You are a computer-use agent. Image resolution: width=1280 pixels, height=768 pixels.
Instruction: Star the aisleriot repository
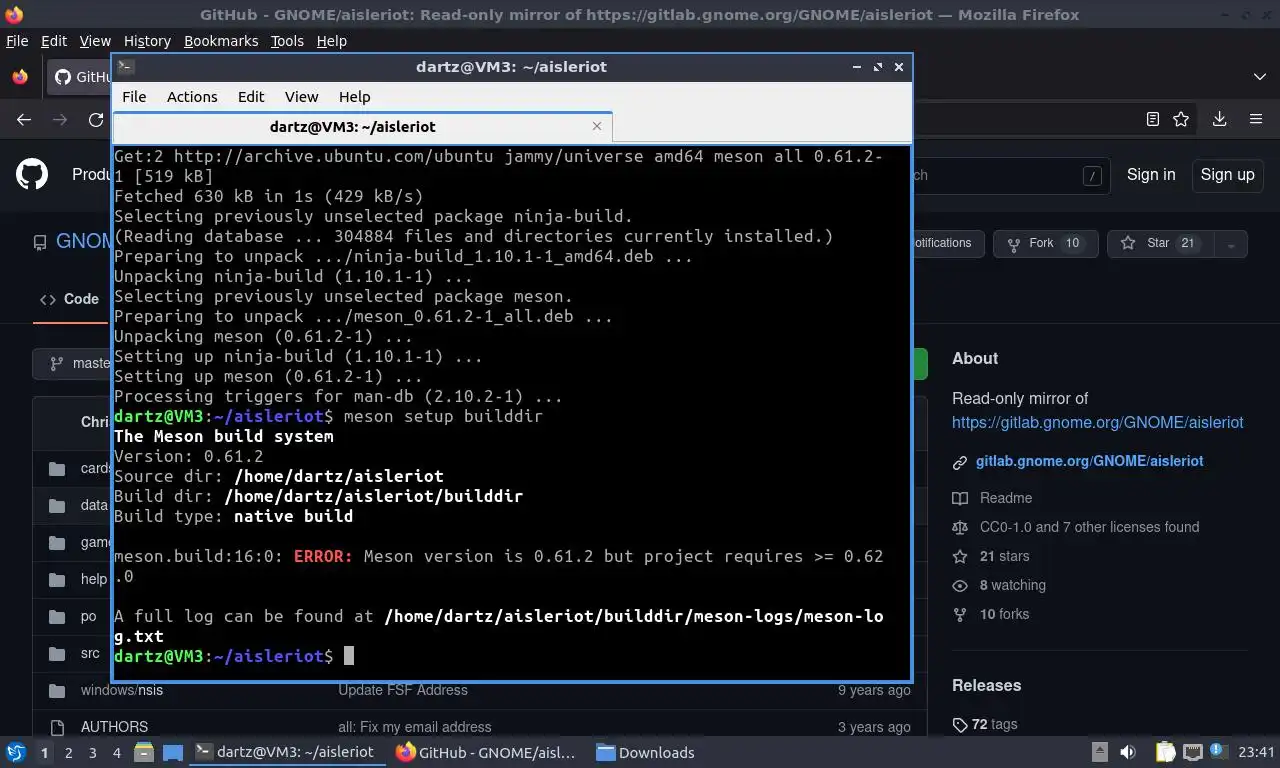[1160, 243]
